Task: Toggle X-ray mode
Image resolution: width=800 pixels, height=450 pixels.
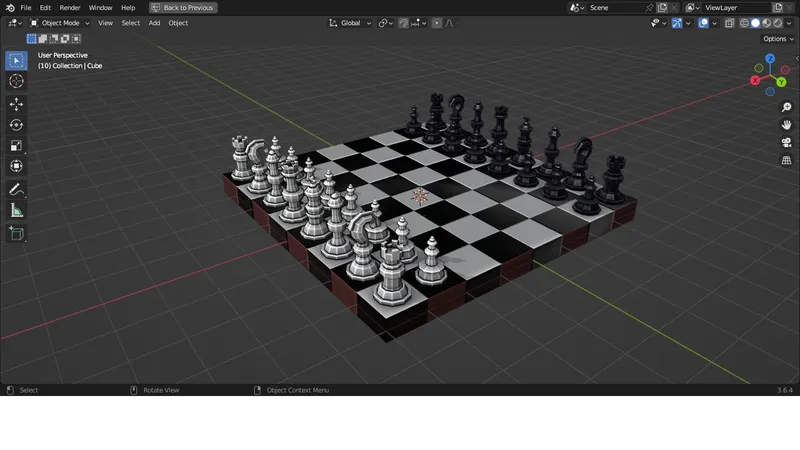Action: click(x=729, y=23)
